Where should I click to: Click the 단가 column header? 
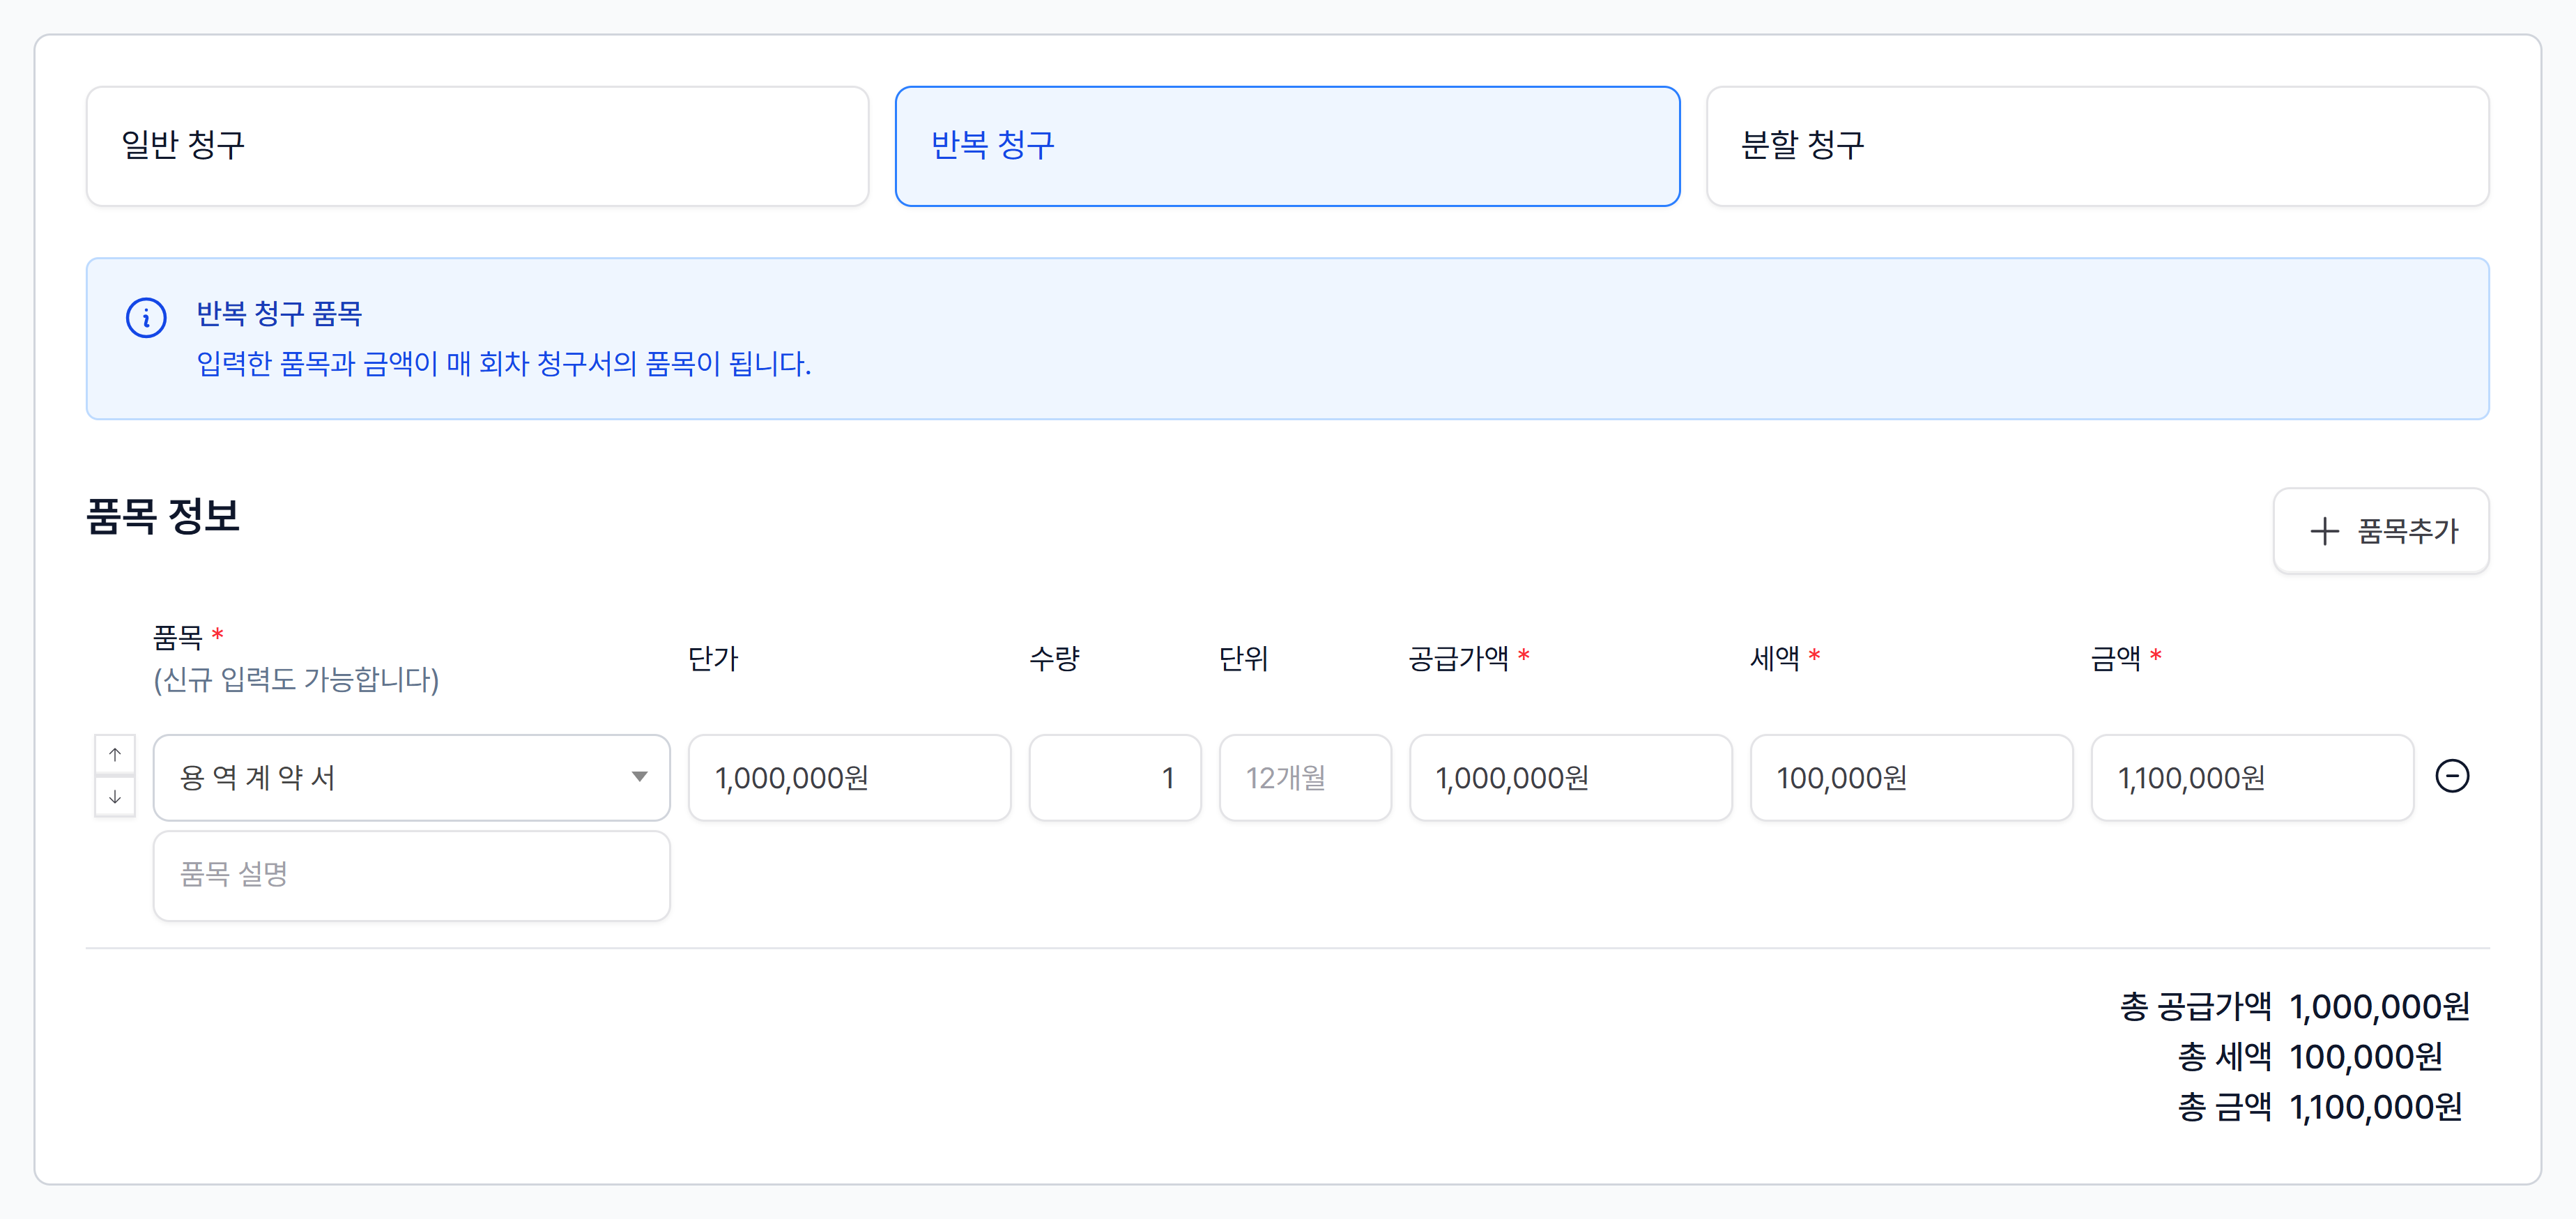(713, 658)
